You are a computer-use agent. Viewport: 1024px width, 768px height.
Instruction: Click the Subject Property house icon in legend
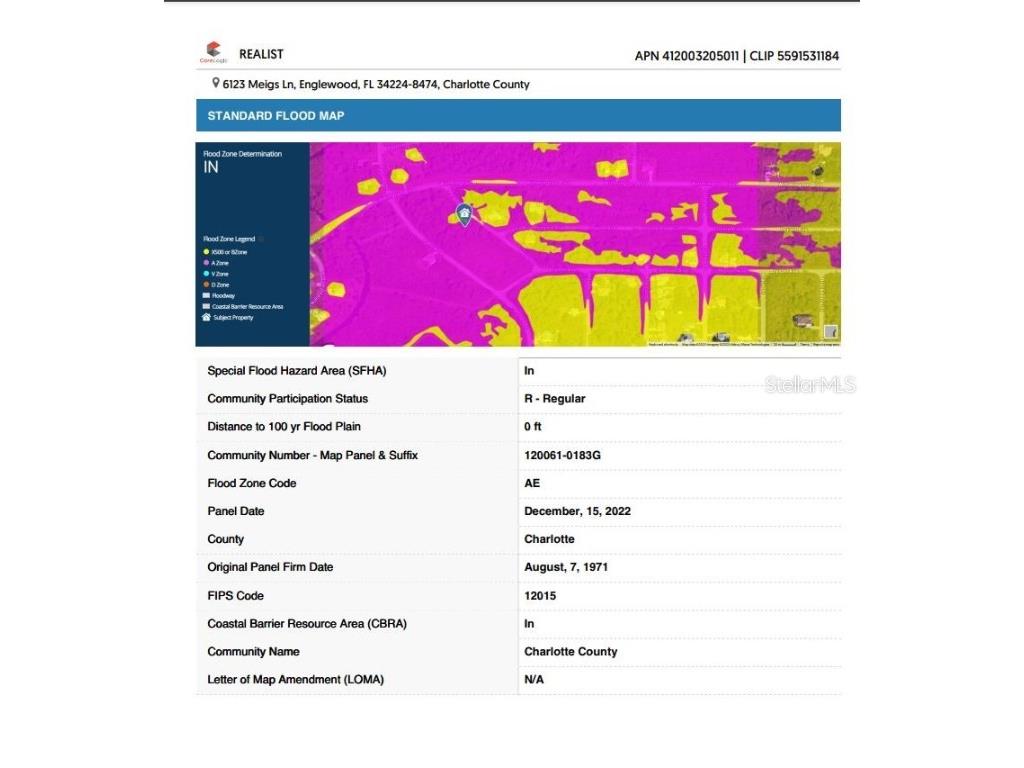[206, 317]
